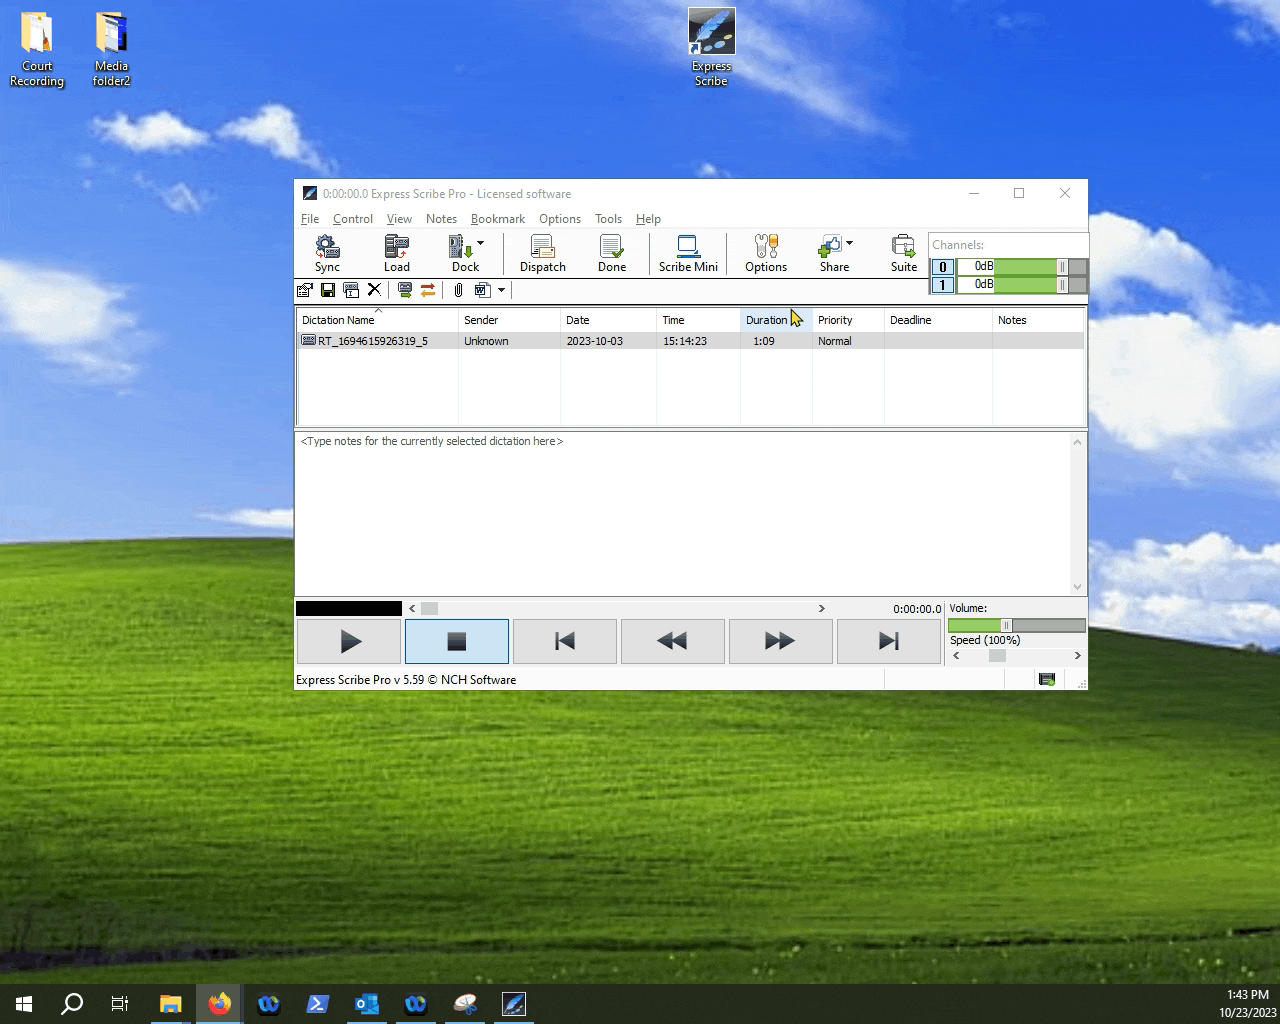Mark the dictation as Done
This screenshot has height=1024, width=1280.
pos(611,252)
